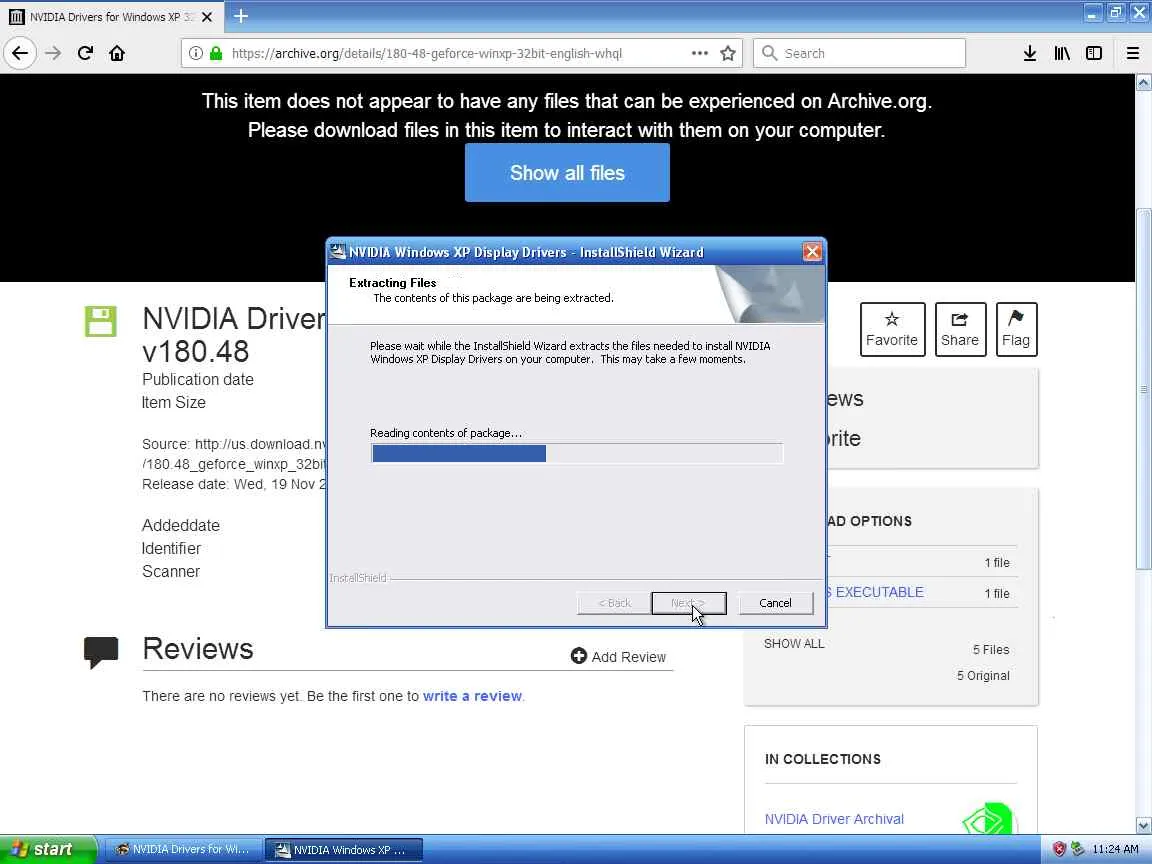Screen dimensions: 1152x864
Task: Click the second system tray icon beside clock
Action: [1077, 849]
